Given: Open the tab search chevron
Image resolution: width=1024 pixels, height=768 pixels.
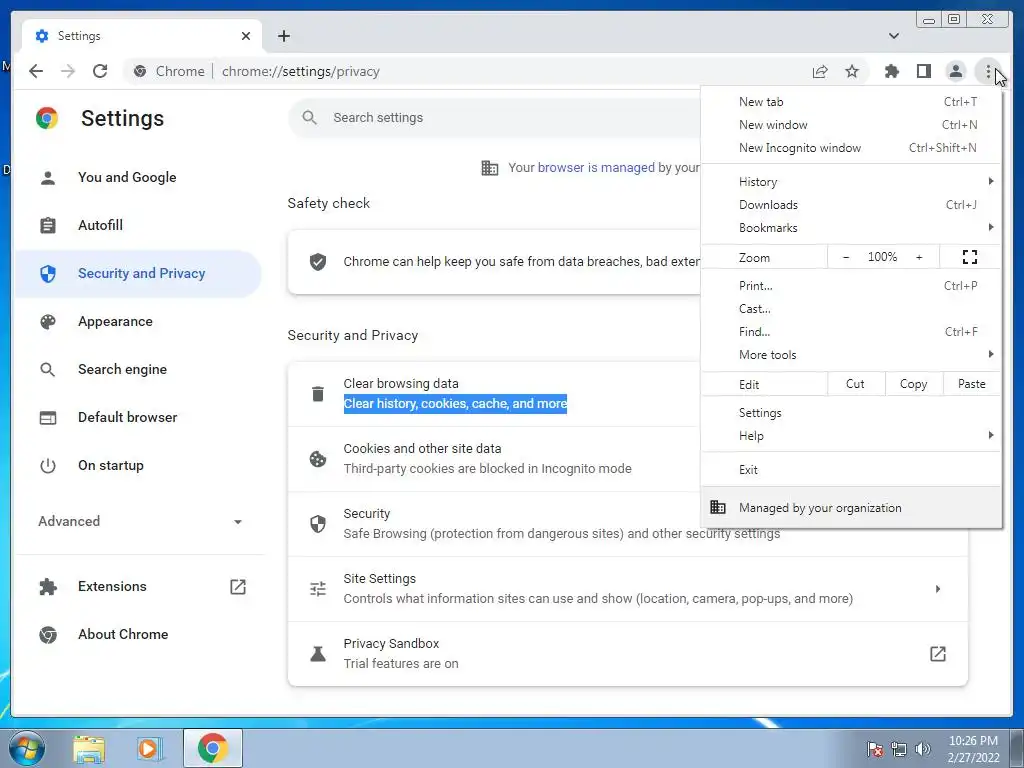Looking at the screenshot, I should (x=894, y=36).
